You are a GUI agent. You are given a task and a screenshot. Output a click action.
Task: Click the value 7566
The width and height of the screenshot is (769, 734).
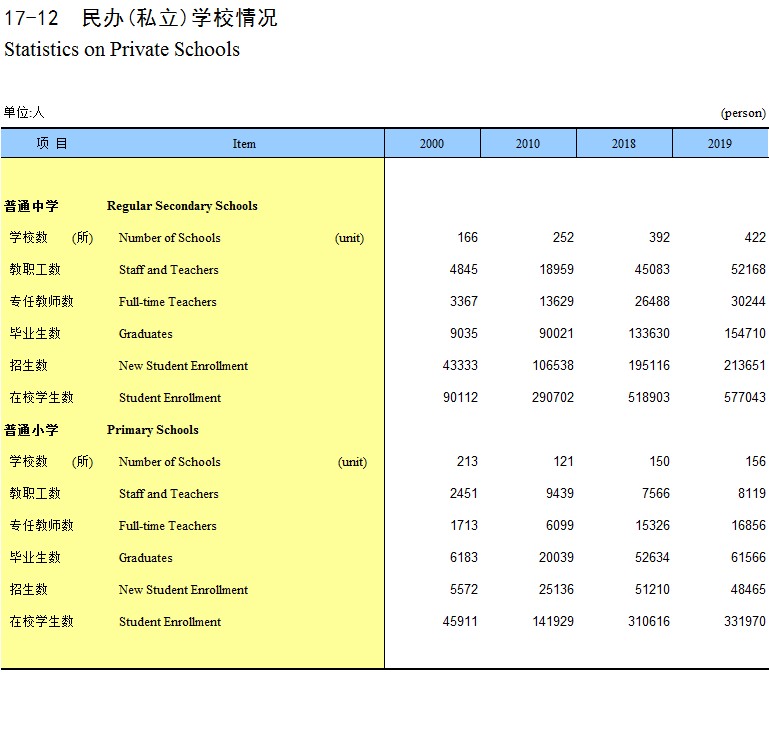click(656, 494)
